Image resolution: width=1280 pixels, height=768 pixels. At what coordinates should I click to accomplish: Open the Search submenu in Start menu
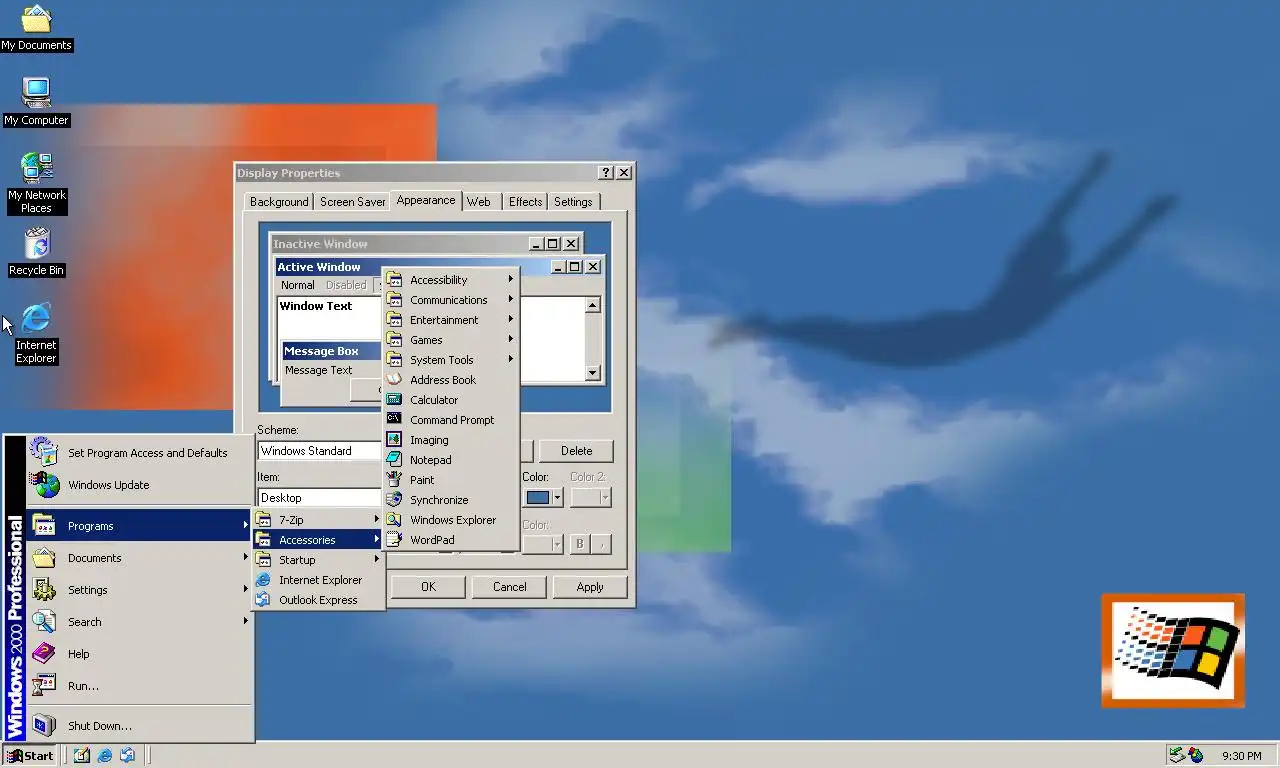tap(139, 622)
